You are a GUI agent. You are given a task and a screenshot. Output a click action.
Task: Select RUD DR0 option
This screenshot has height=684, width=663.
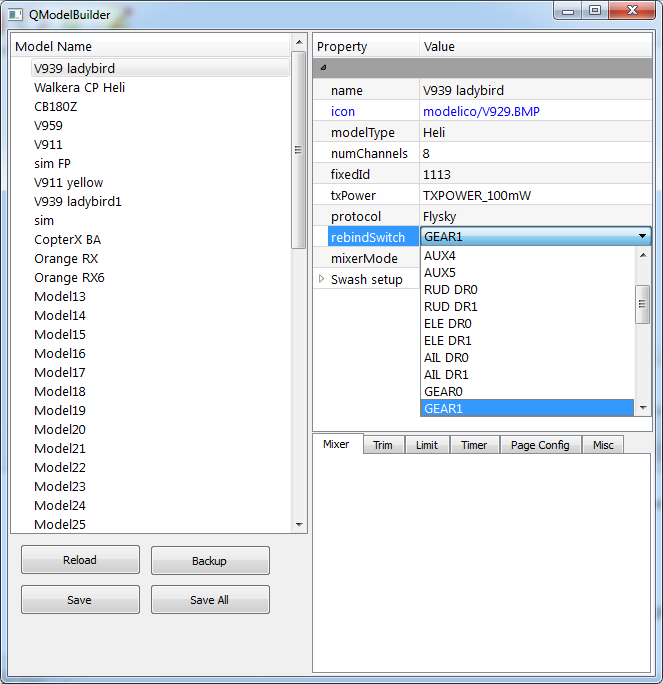[x=527, y=290]
